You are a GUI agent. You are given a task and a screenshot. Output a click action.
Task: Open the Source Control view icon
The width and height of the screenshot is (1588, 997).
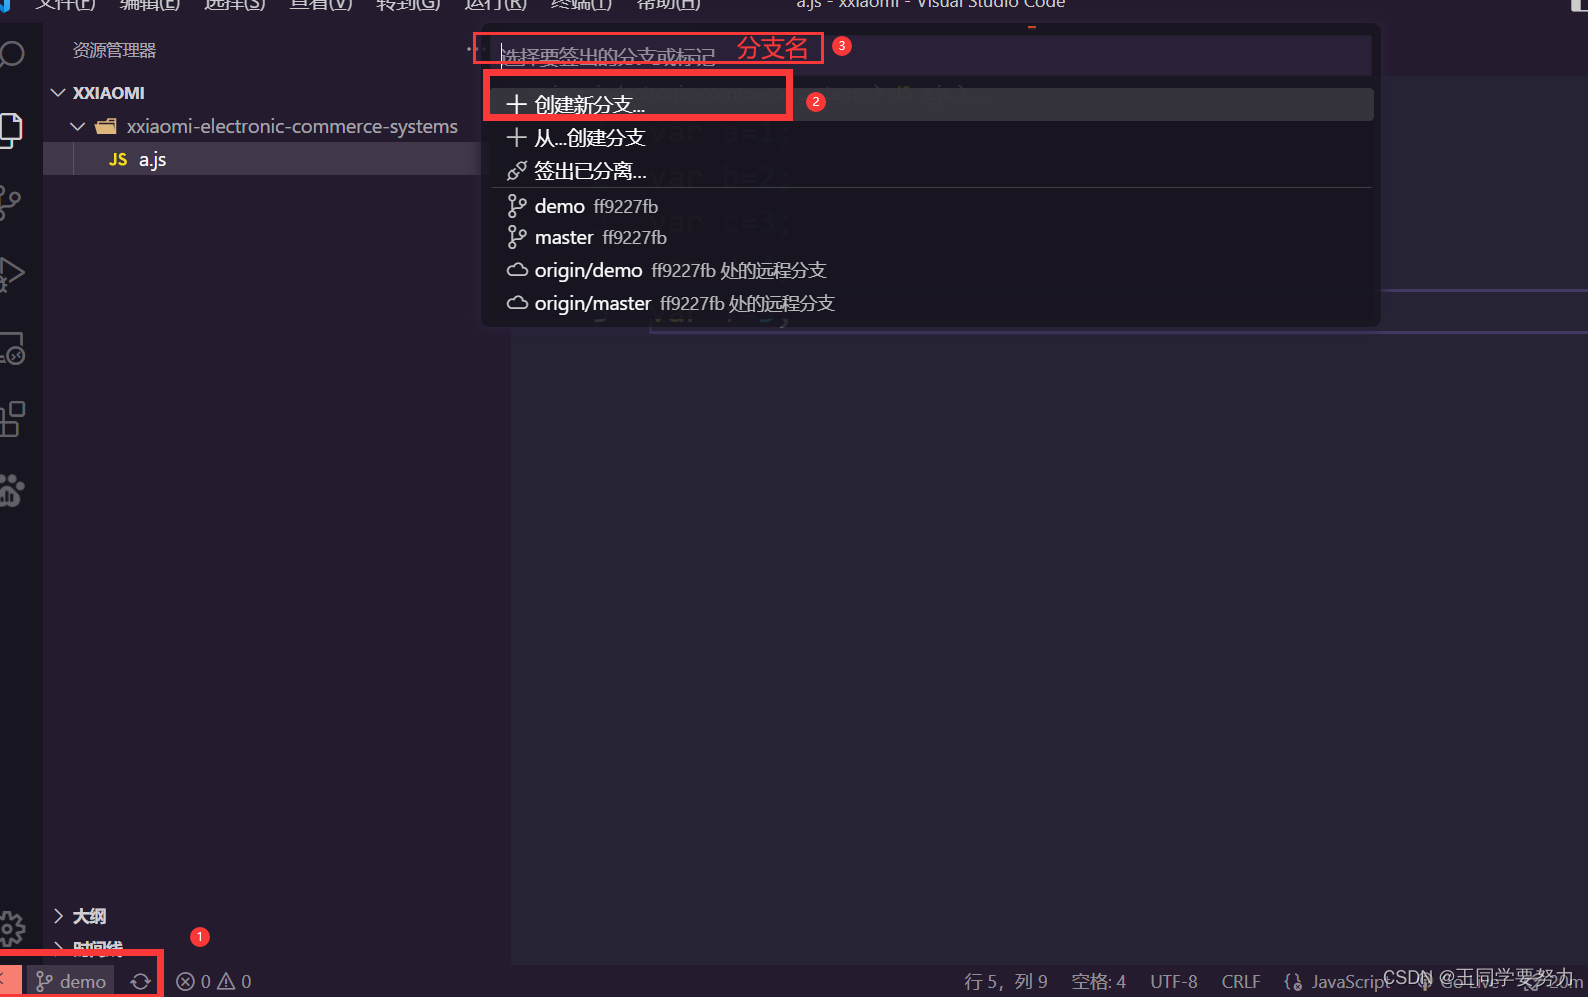10,203
